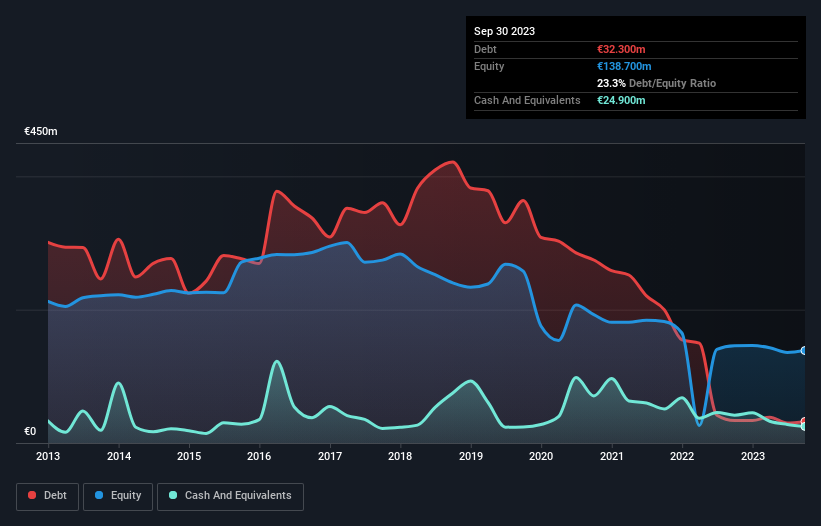
Task: Click the 2019 x-axis label
Action: coord(471,456)
